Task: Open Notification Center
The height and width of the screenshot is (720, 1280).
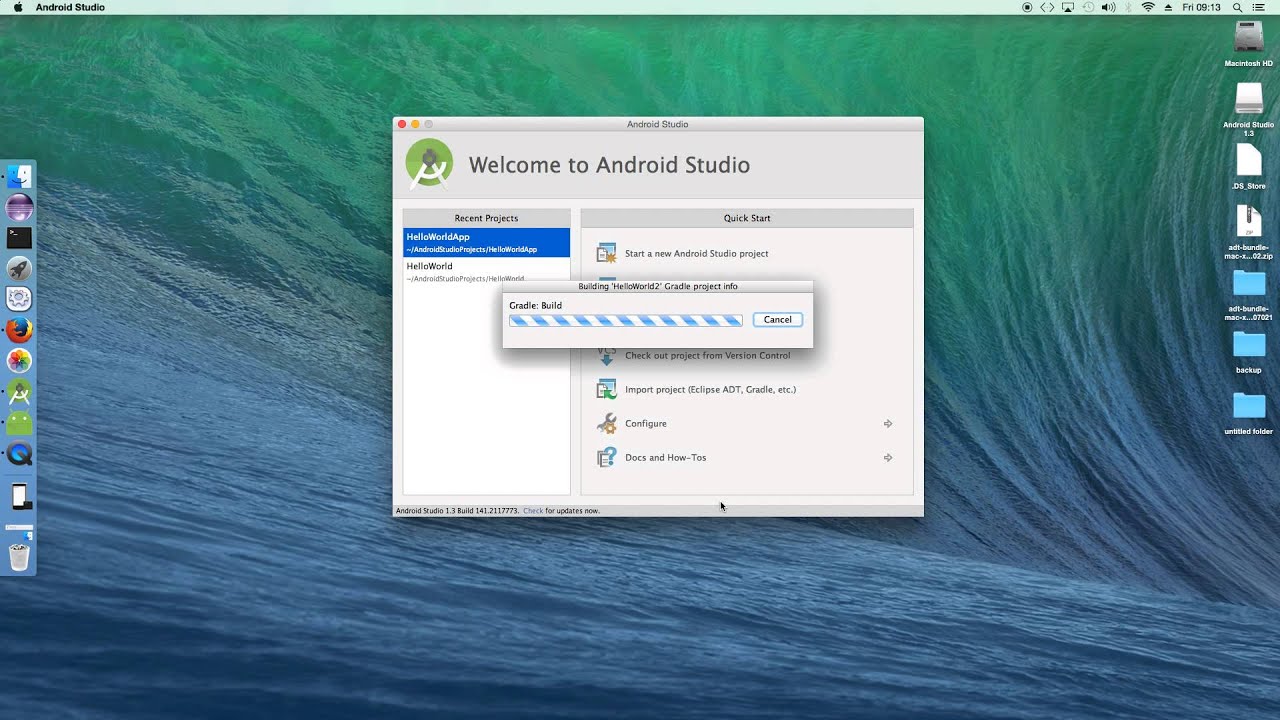Action: 1259,7
